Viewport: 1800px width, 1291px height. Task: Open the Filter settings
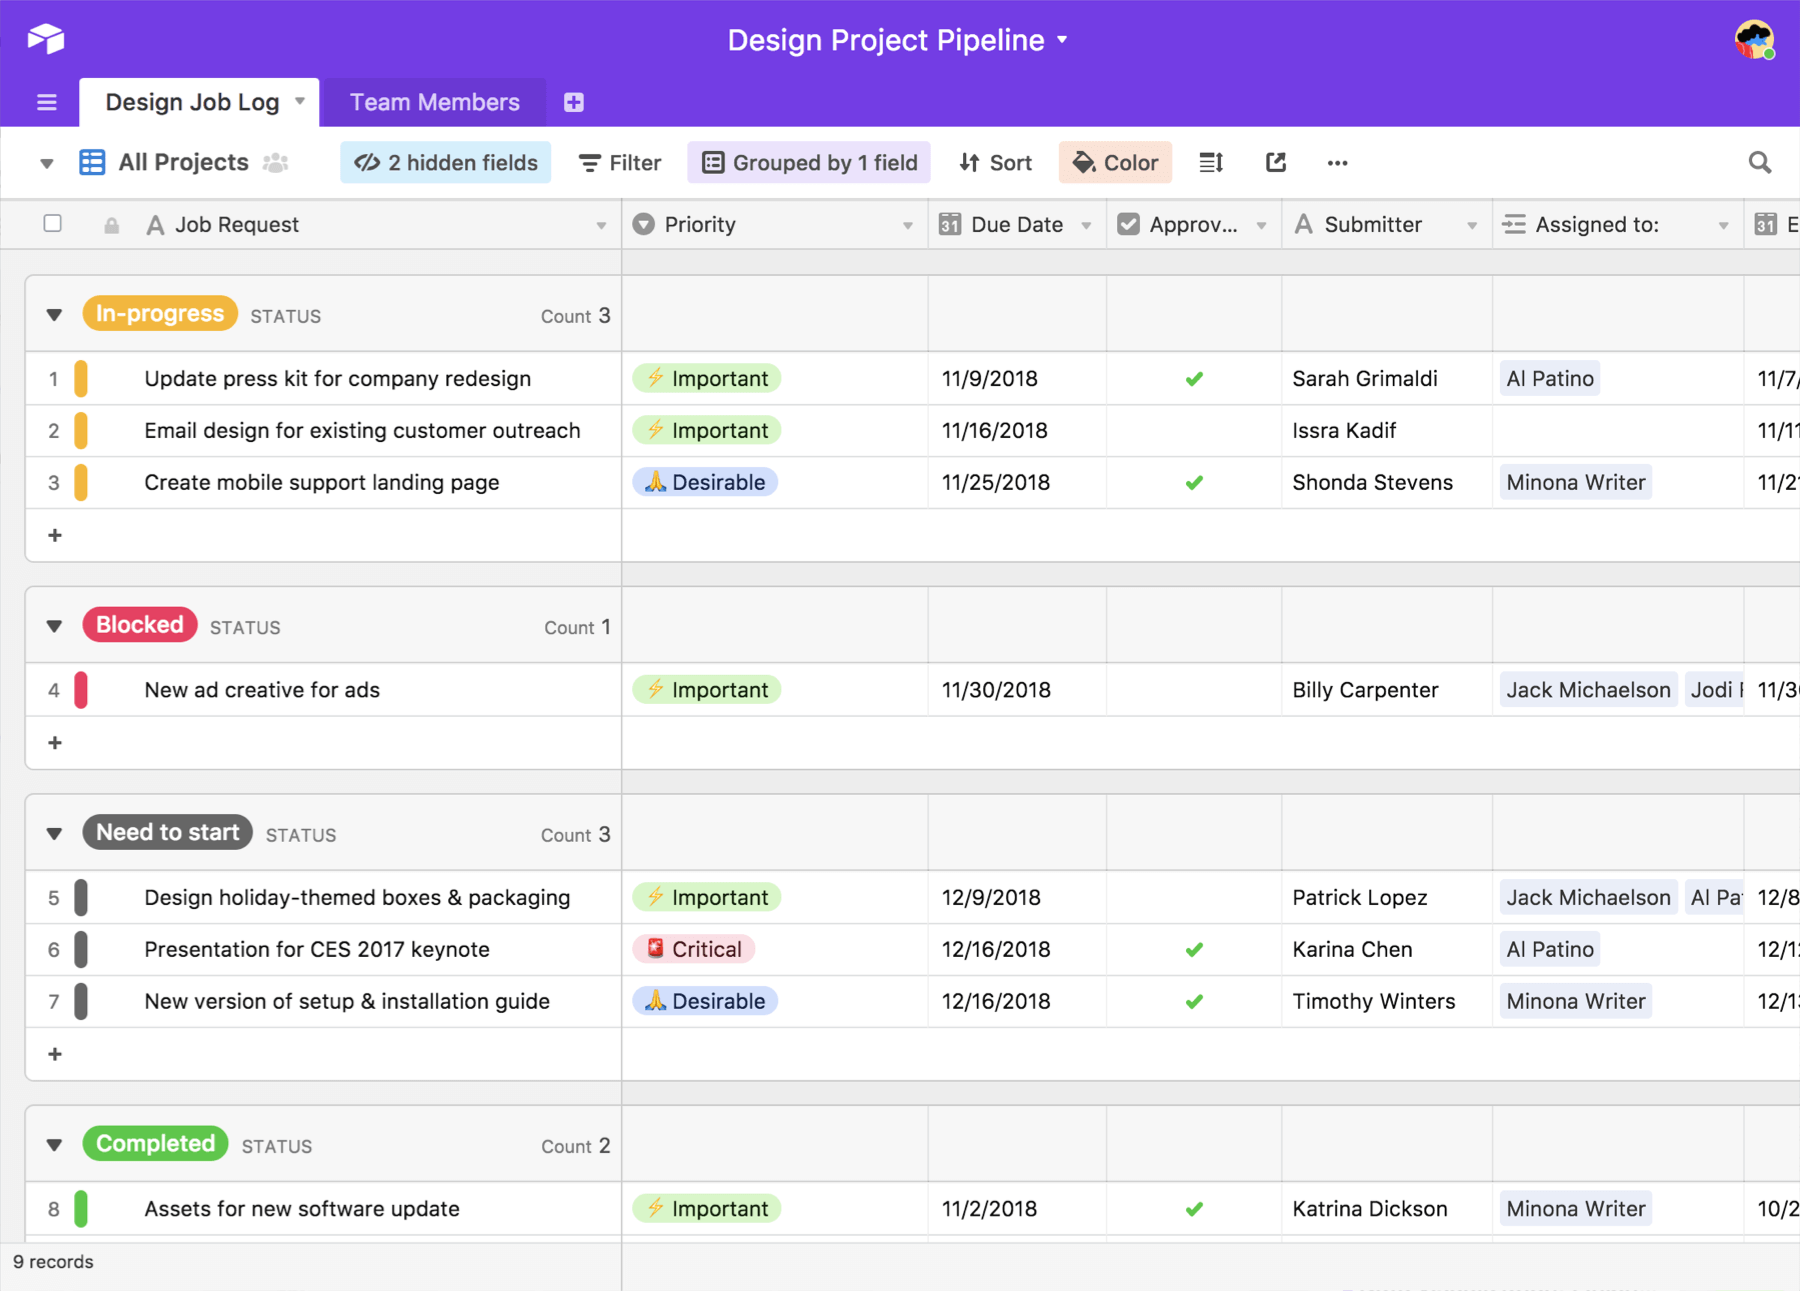click(619, 162)
